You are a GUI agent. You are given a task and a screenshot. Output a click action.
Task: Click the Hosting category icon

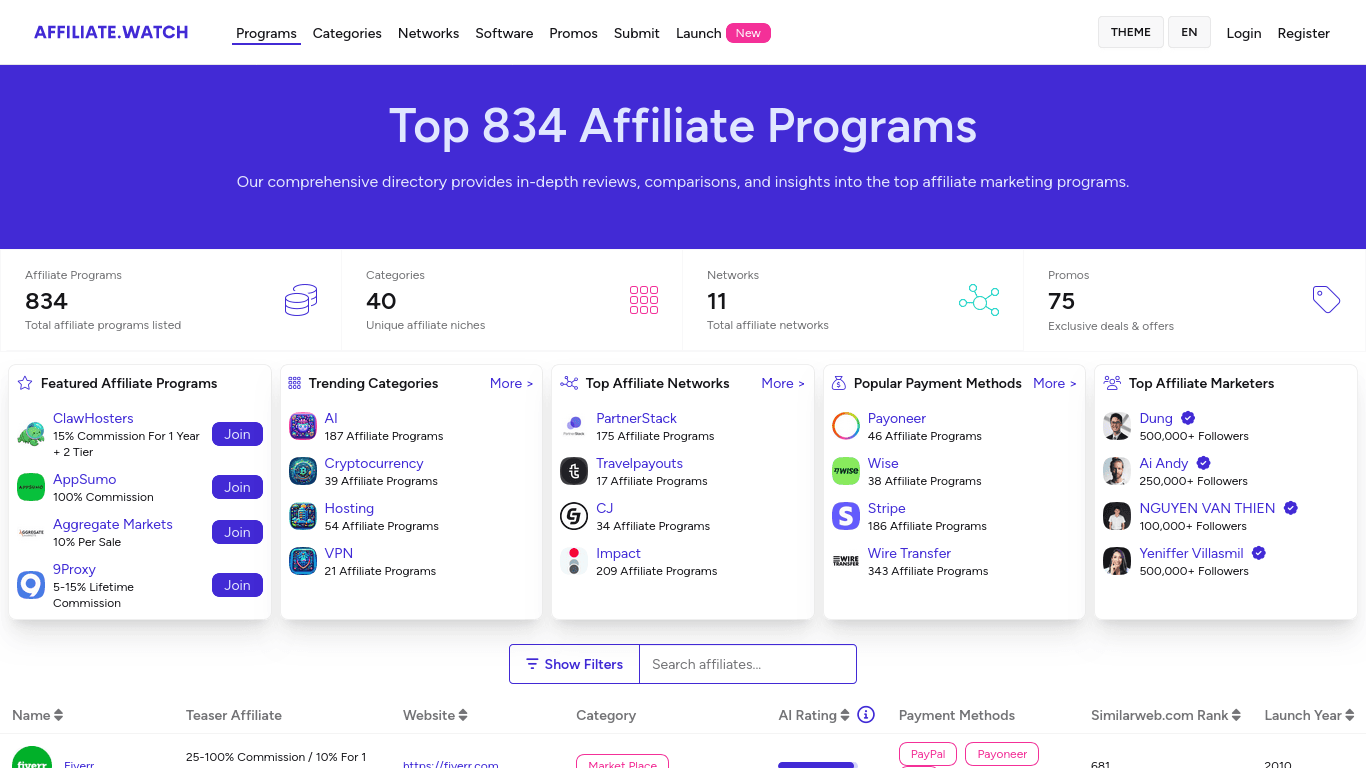click(302, 515)
